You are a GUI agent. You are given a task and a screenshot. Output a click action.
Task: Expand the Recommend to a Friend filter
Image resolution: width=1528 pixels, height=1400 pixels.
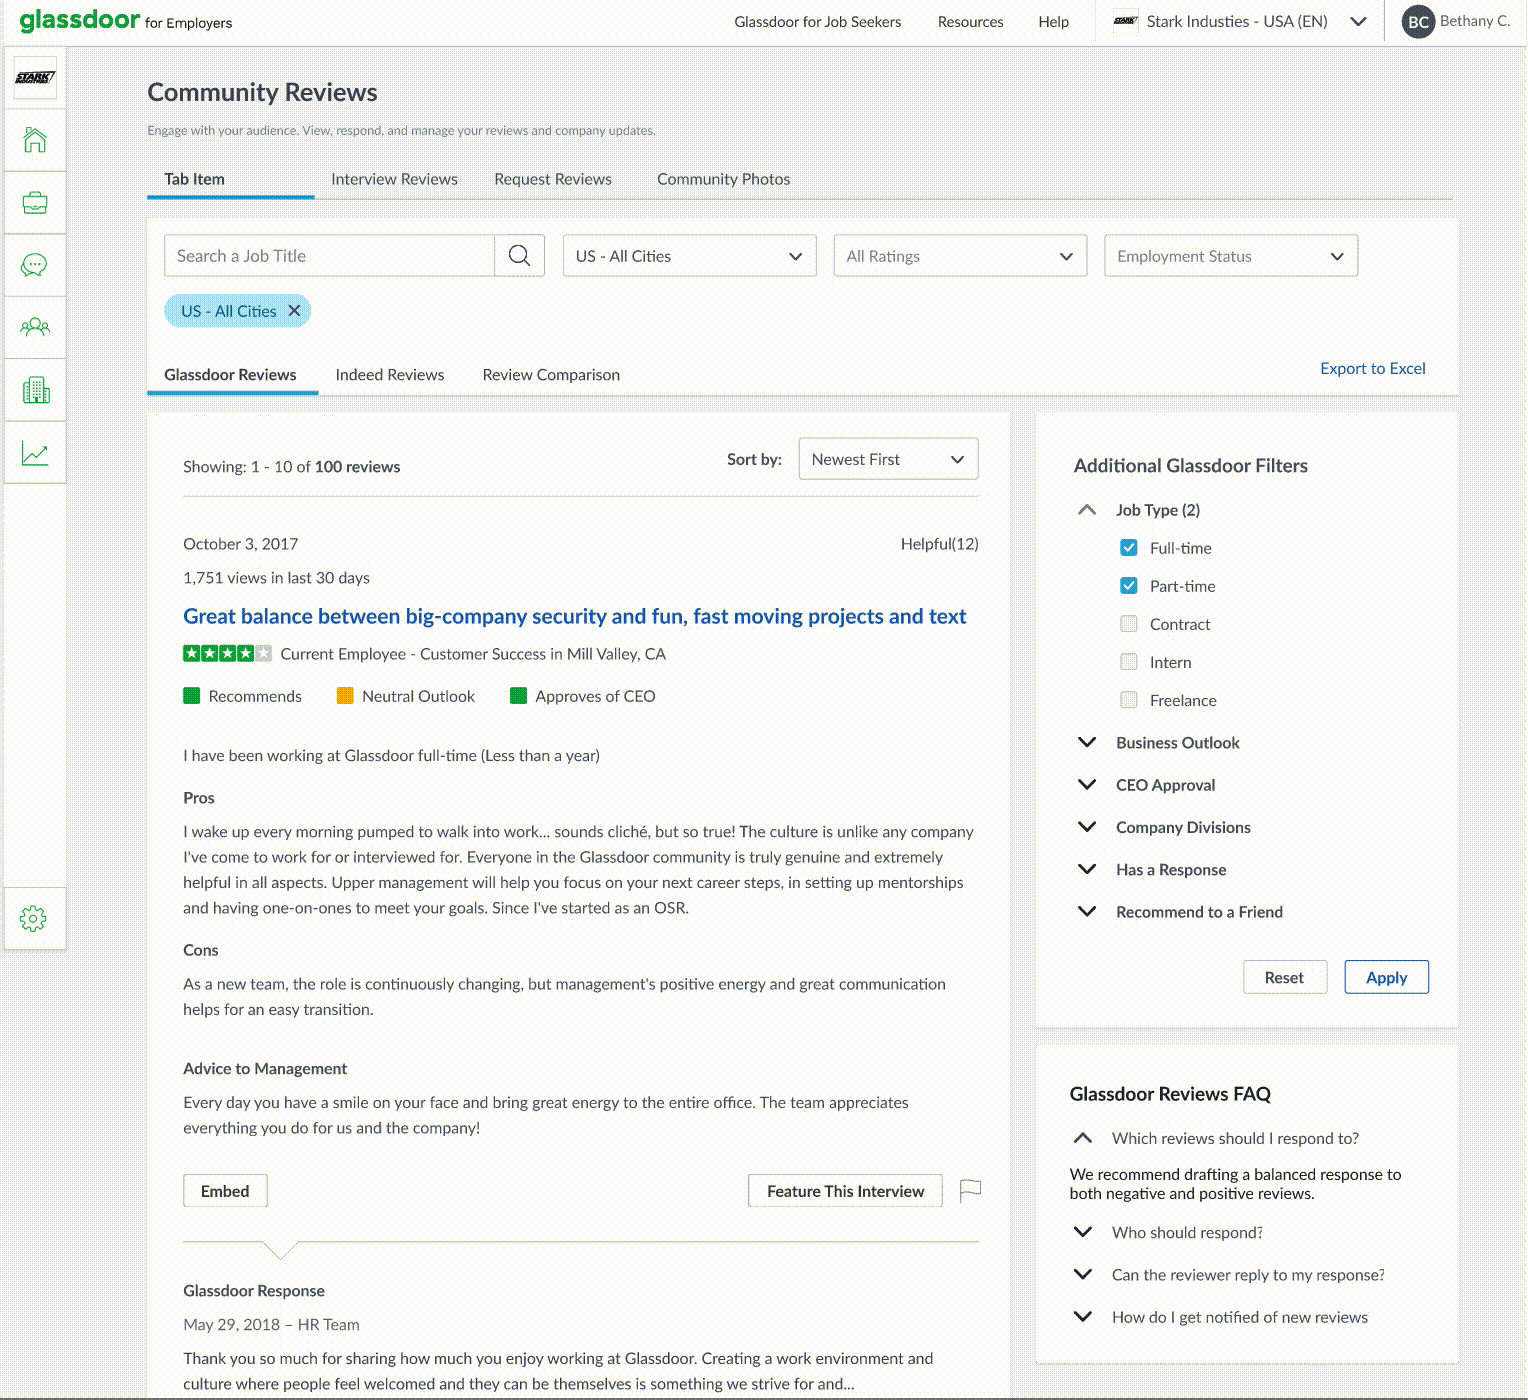(1087, 912)
